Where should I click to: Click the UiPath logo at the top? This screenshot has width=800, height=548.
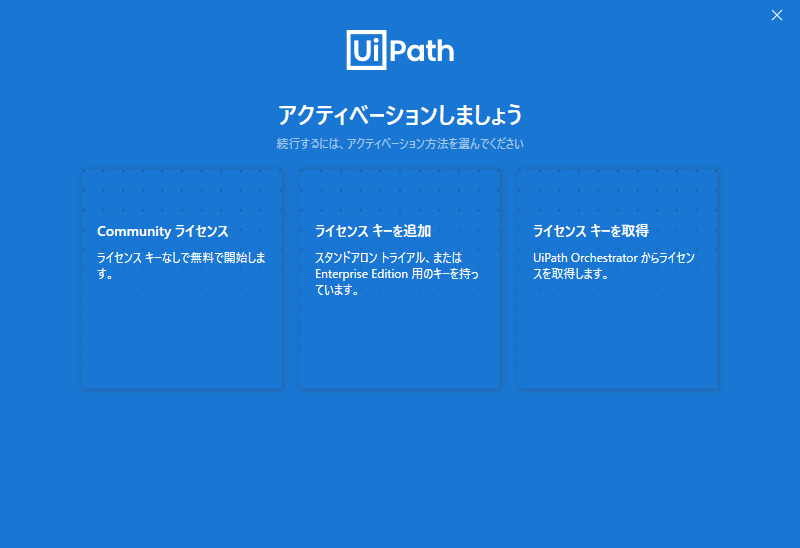pyautogui.click(x=400, y=50)
